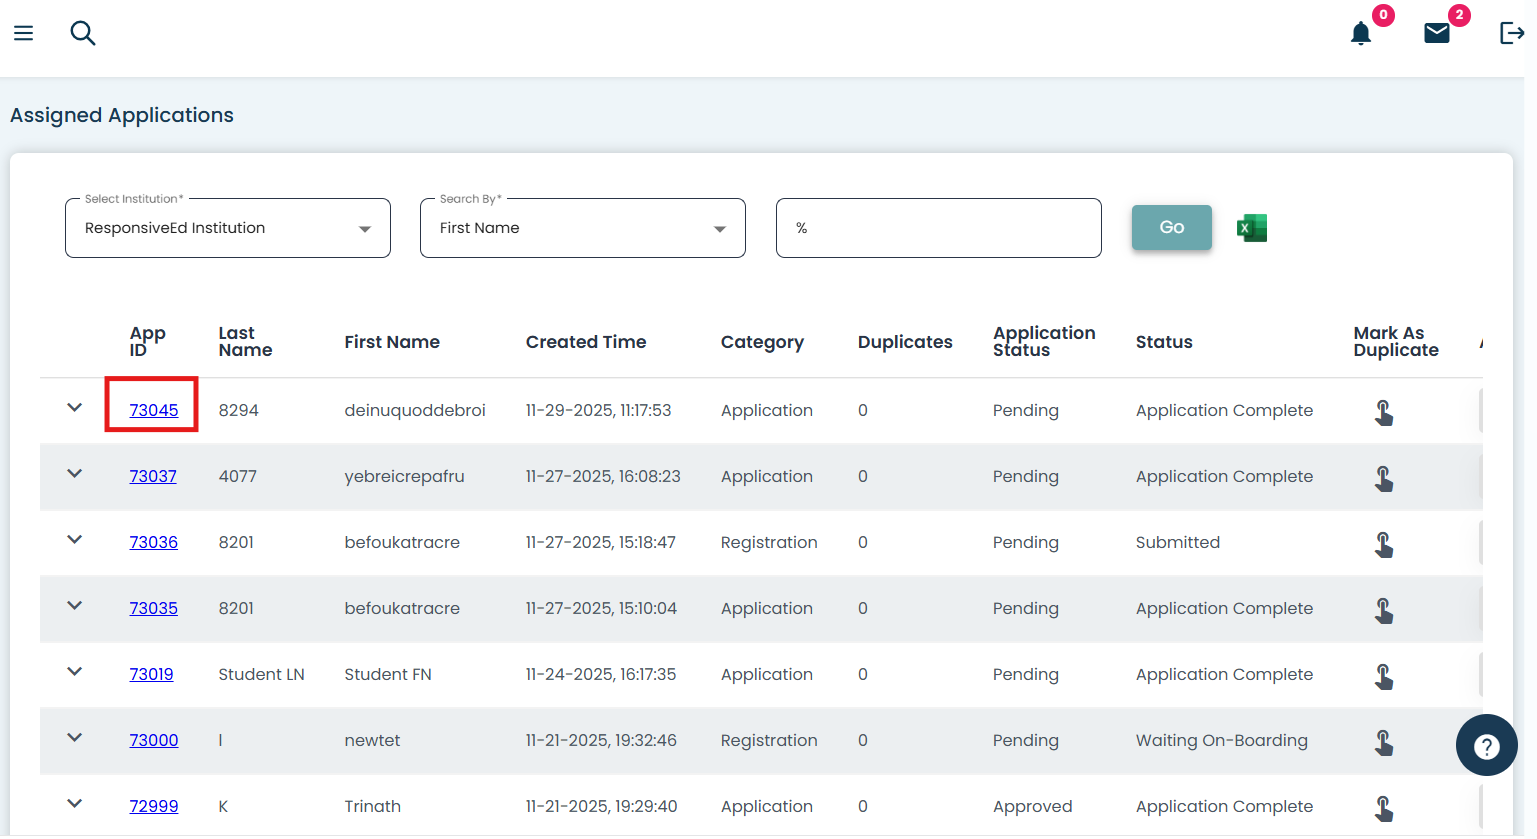Viewport: 1537px width, 839px height.
Task: Expand the row for application 73019
Action: pos(74,672)
